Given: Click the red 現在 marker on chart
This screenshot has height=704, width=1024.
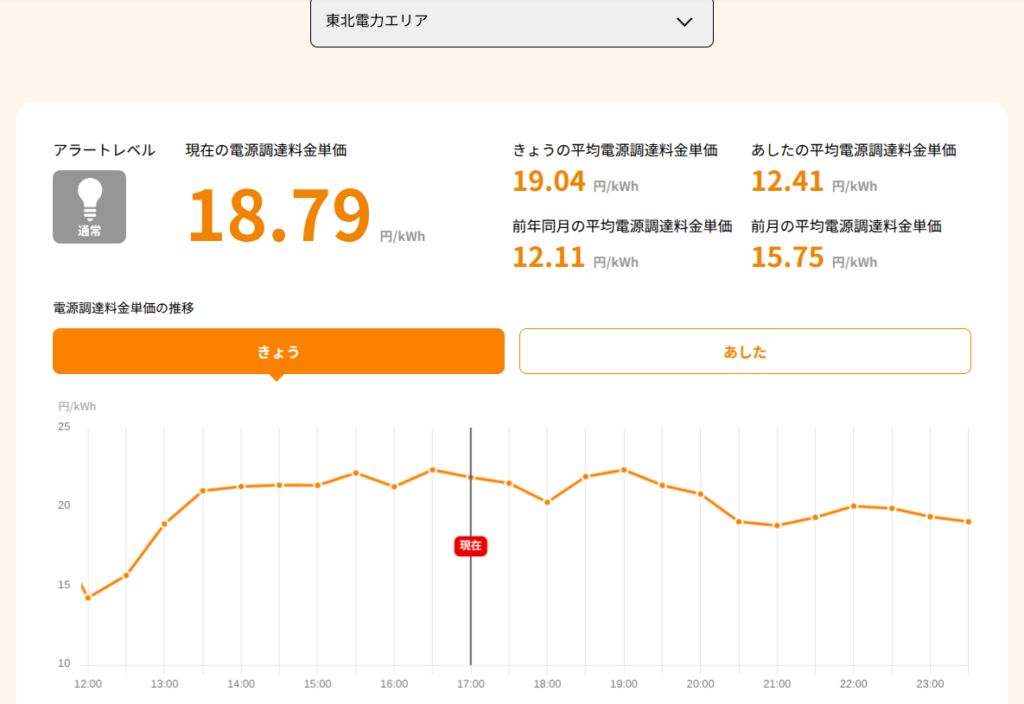Looking at the screenshot, I should tap(470, 545).
